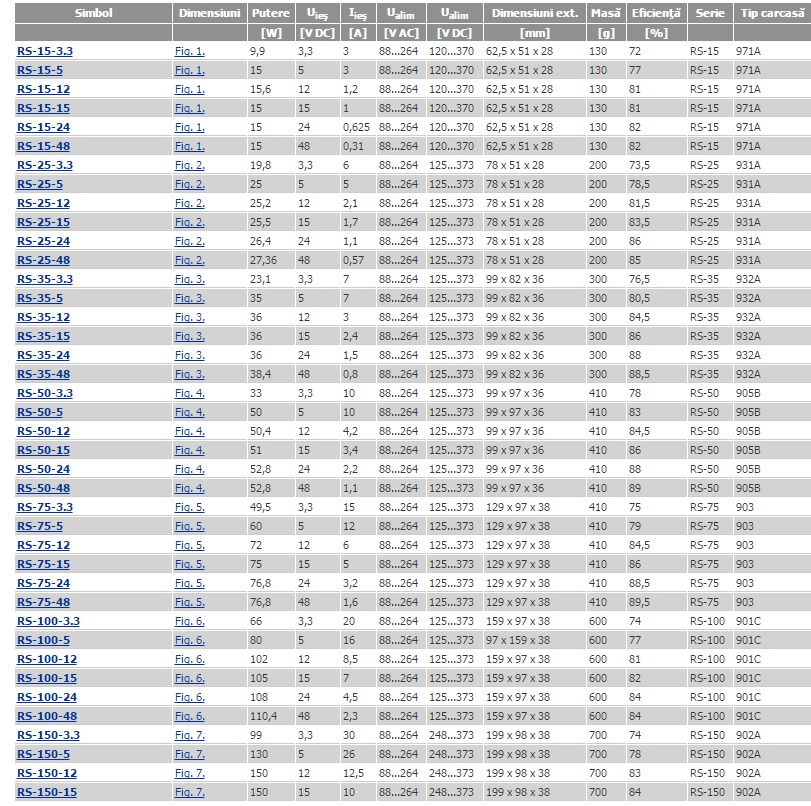The height and width of the screenshot is (806, 811).
Task: Open Fig. 5. link in RS-75-24 row
Action: [190, 584]
